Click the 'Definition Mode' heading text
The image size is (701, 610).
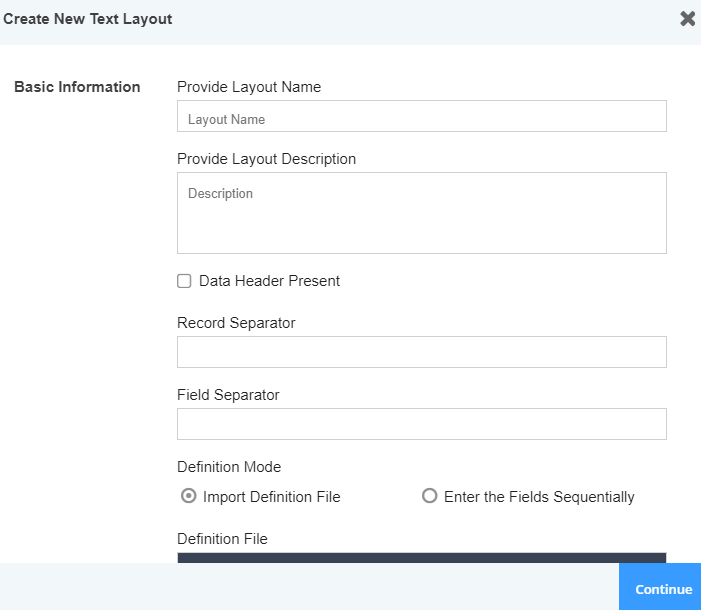pyautogui.click(x=229, y=467)
